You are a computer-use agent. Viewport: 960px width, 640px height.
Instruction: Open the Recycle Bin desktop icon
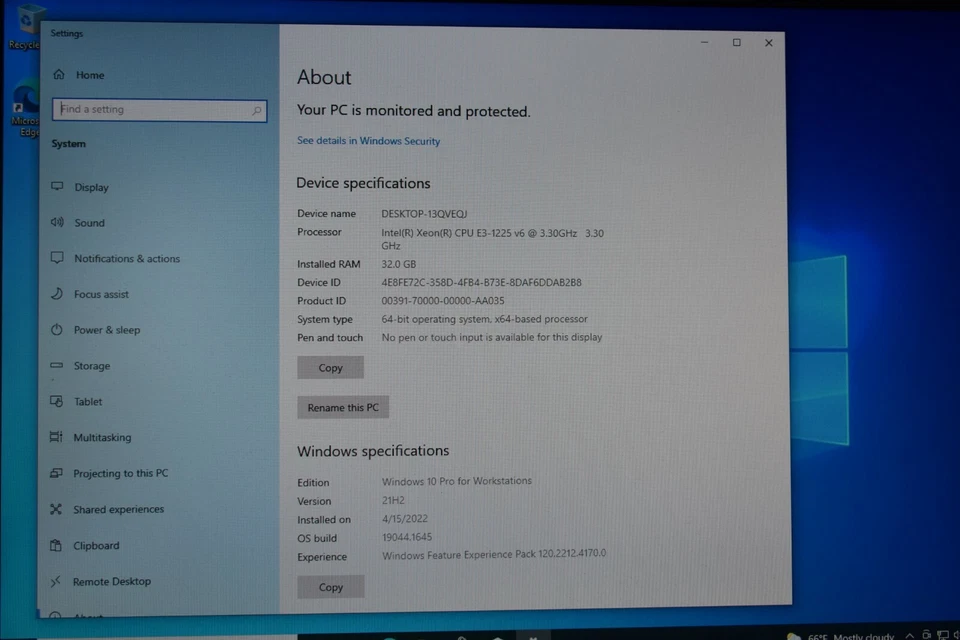tap(24, 28)
